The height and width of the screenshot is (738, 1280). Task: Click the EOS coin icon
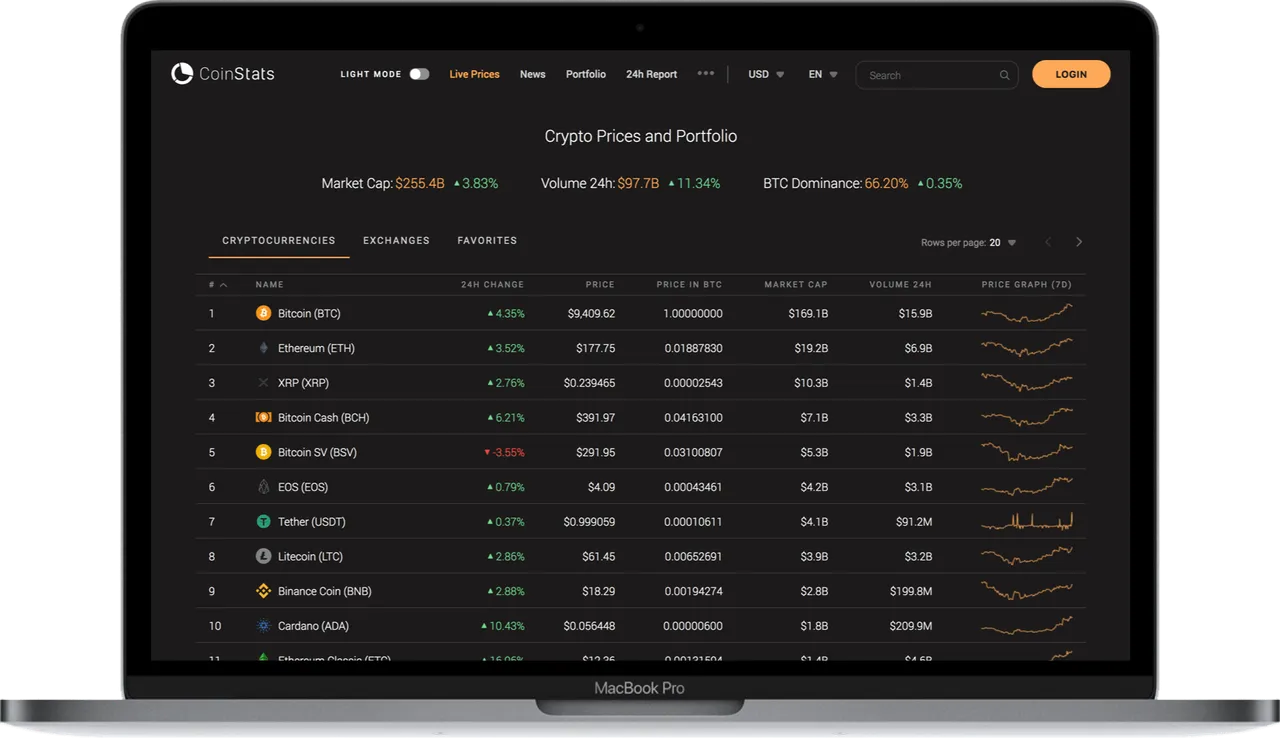(264, 487)
